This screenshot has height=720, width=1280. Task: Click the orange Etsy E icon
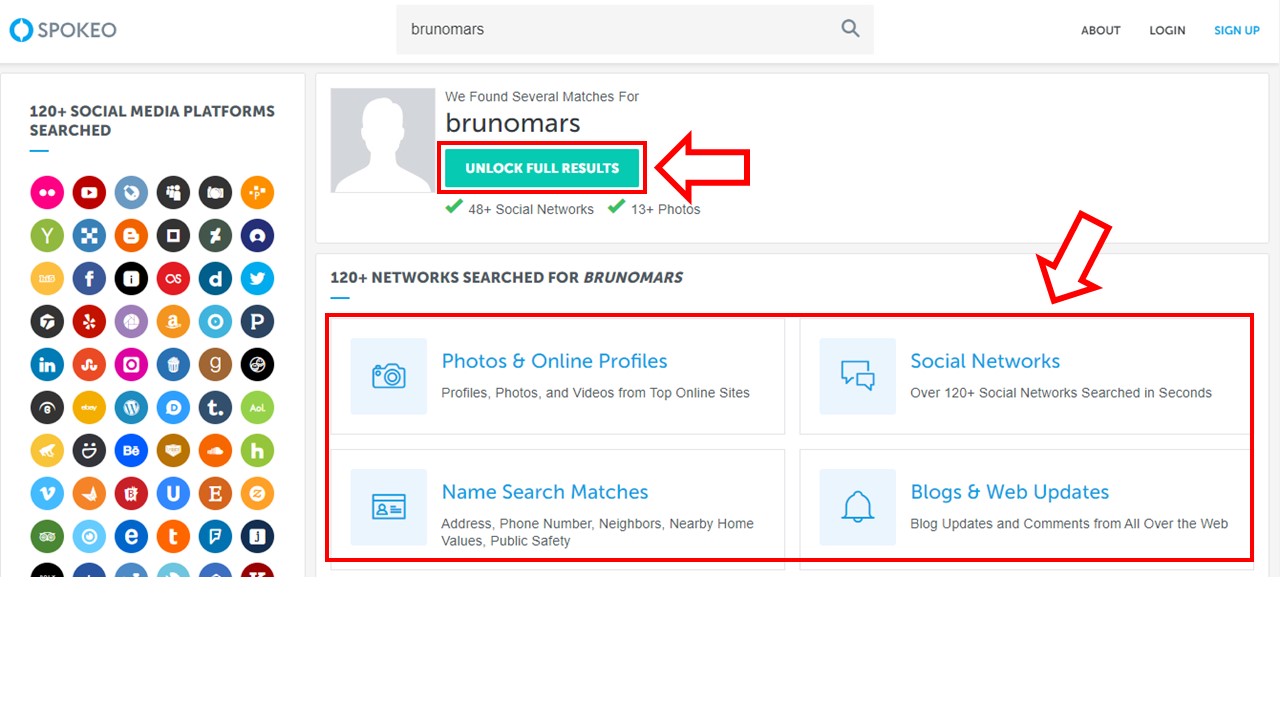[x=215, y=494]
